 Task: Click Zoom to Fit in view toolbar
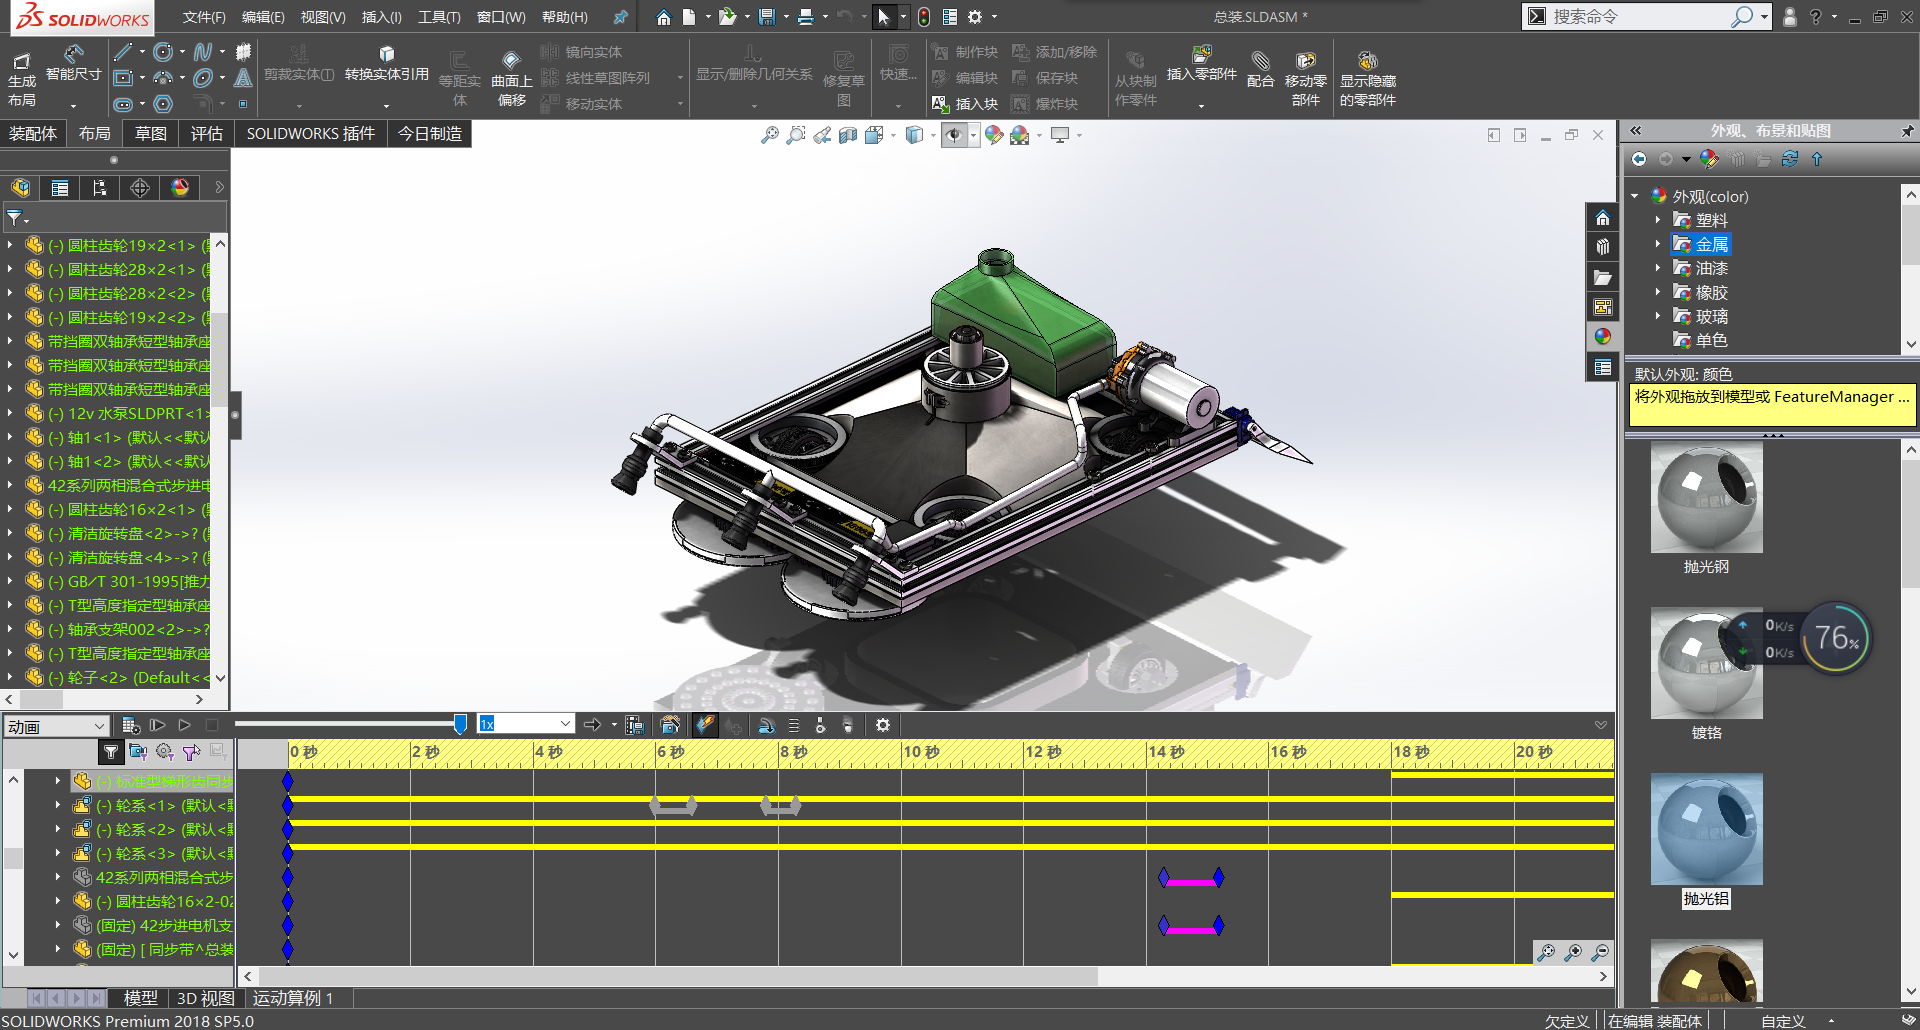769,135
